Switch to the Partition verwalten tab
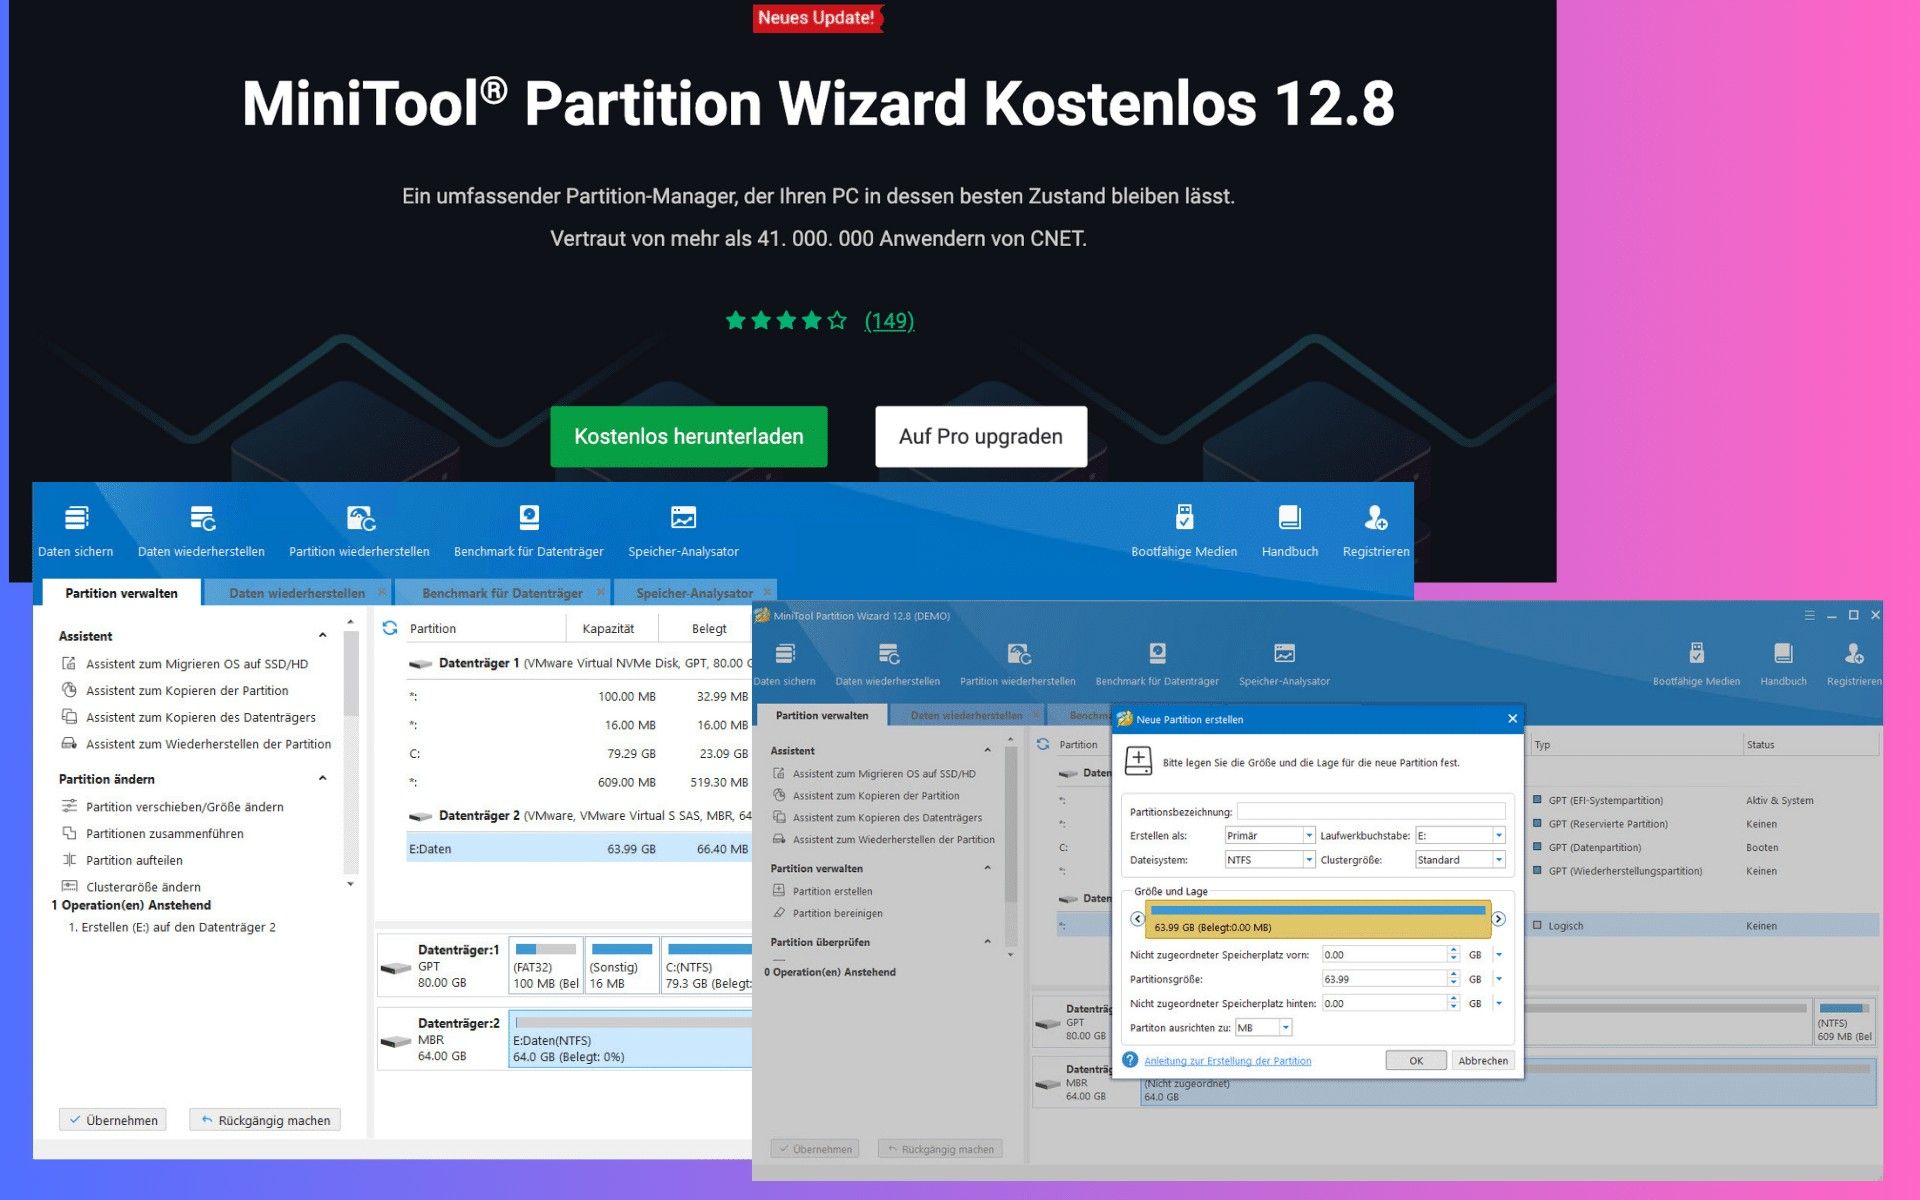The width and height of the screenshot is (1920, 1200). (121, 593)
